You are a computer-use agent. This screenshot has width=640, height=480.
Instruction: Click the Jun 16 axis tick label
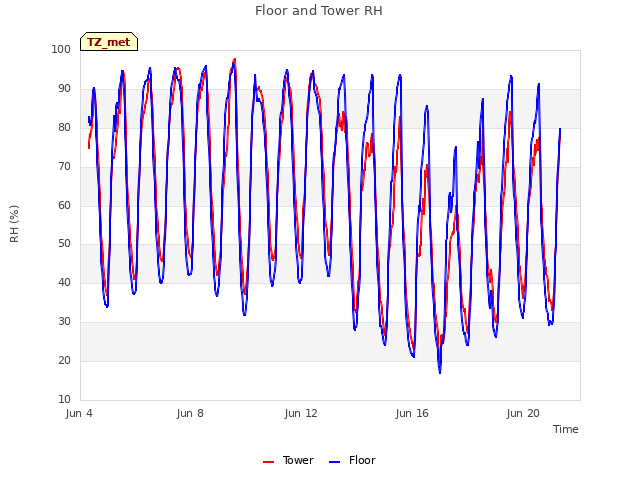412,413
